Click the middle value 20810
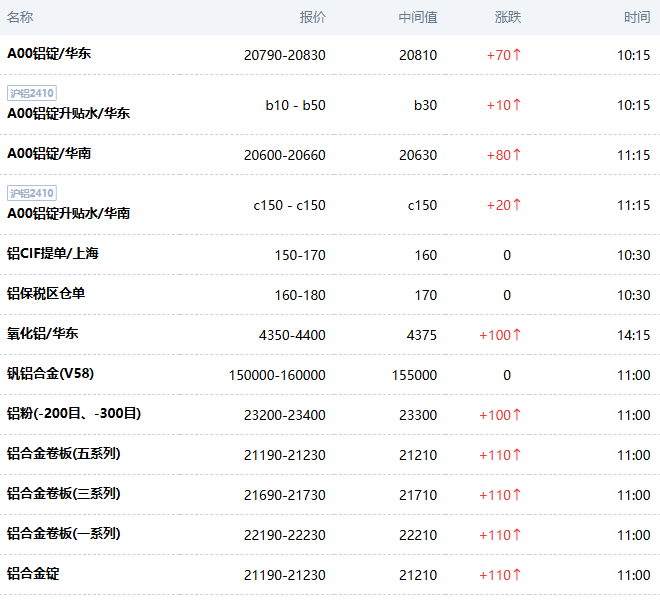660x604 pixels. coord(418,55)
